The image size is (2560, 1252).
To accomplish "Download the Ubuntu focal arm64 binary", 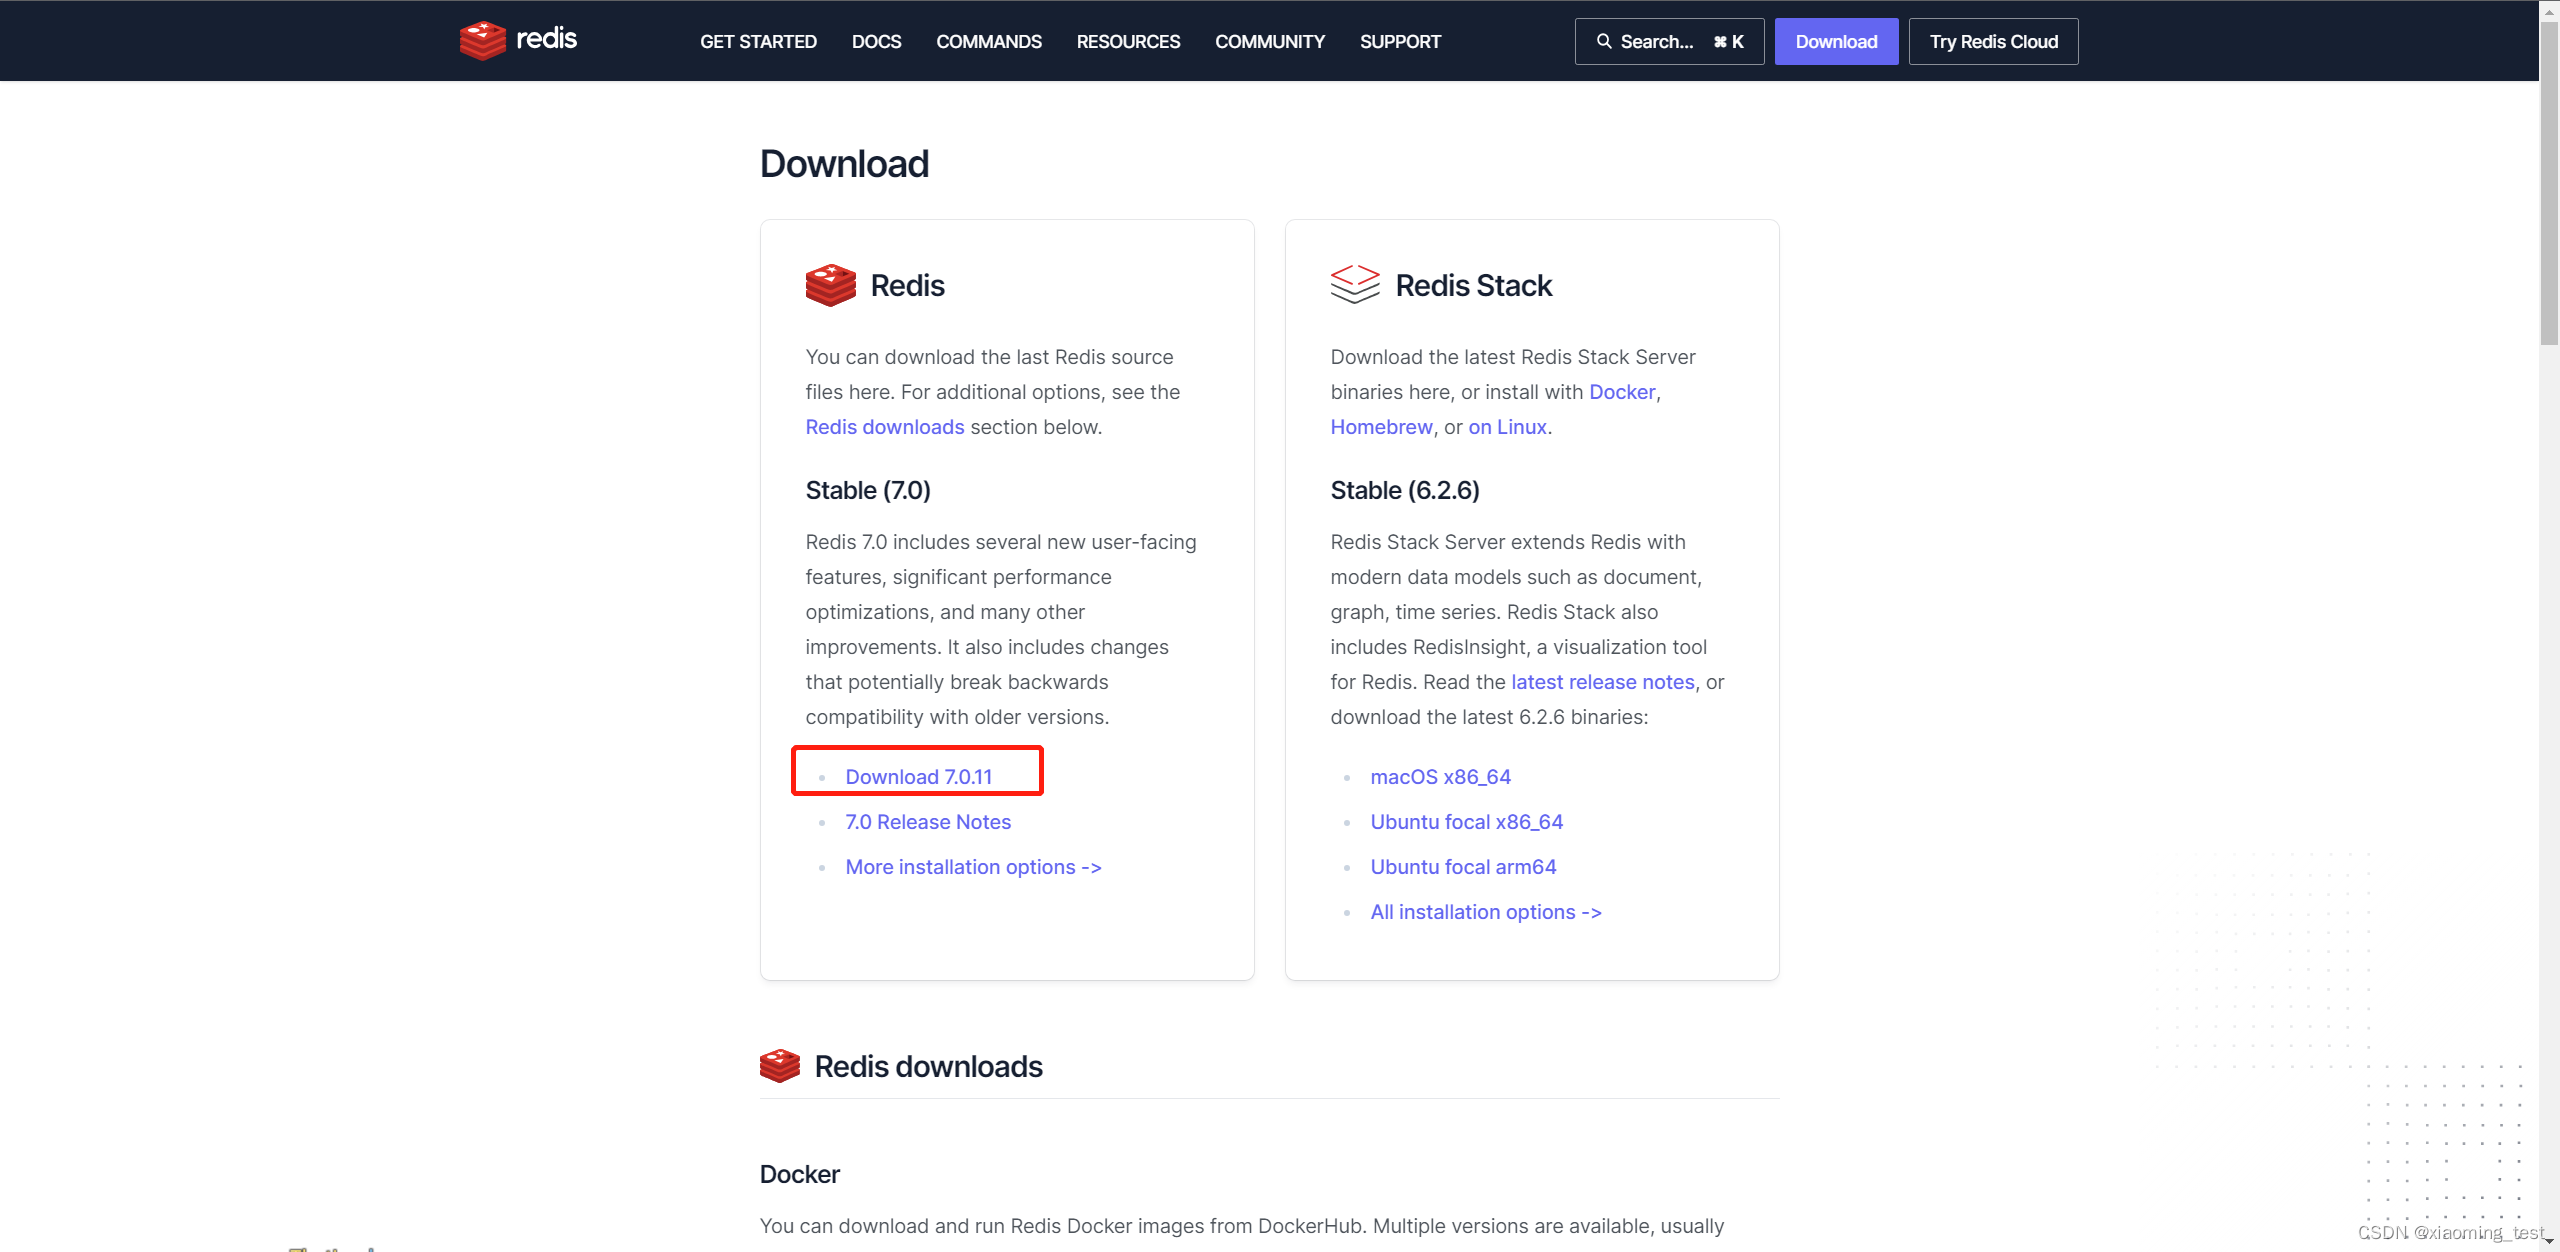I will click(x=1463, y=867).
